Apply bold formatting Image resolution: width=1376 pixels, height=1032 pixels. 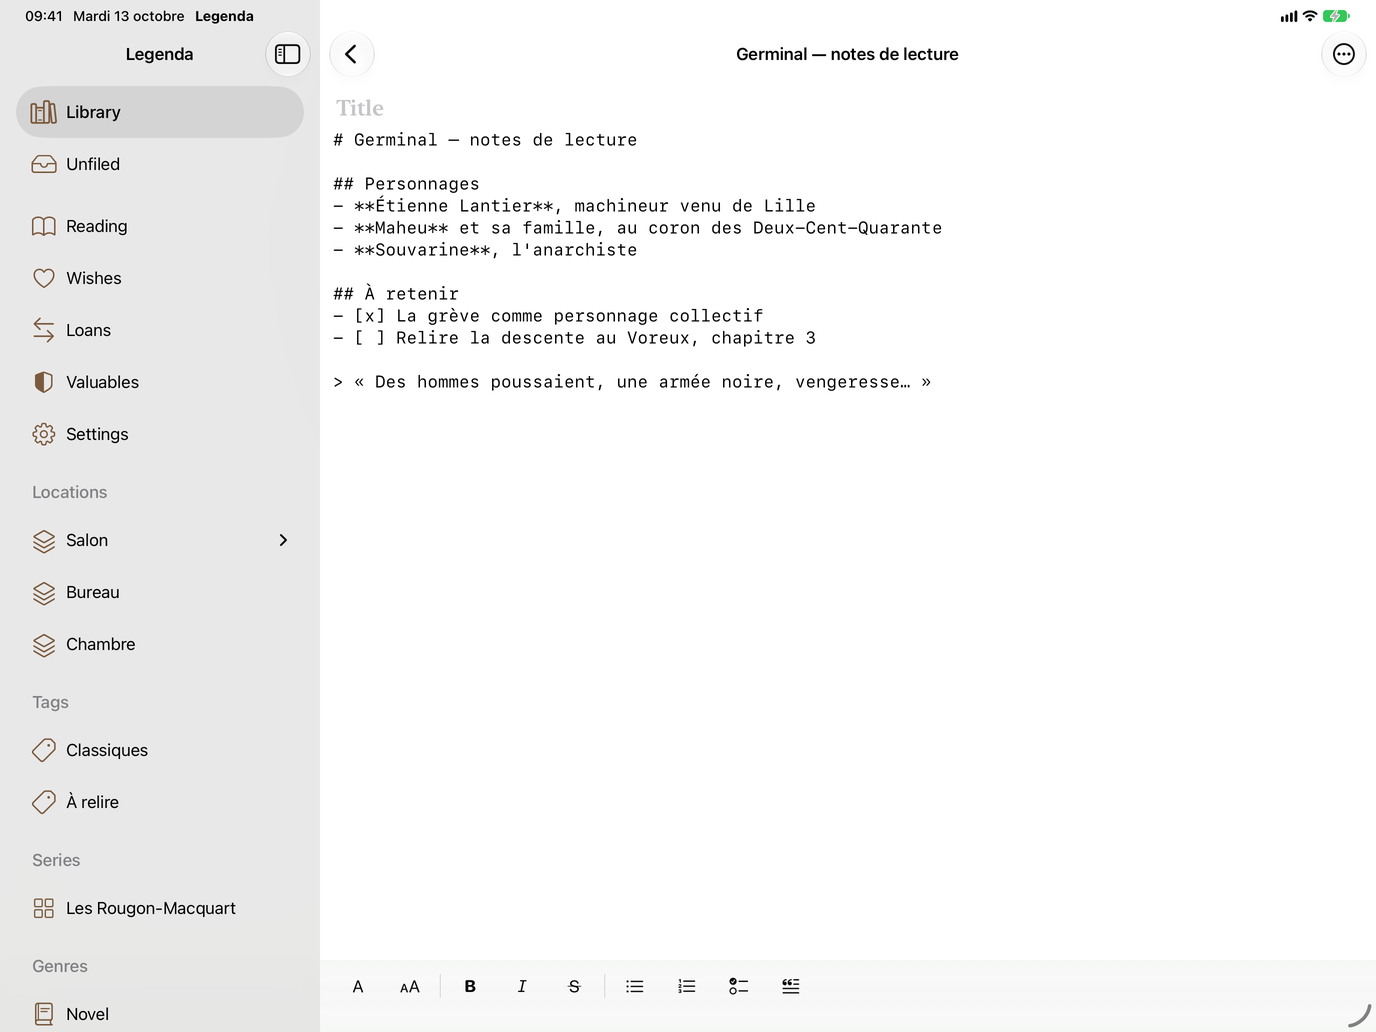470,987
